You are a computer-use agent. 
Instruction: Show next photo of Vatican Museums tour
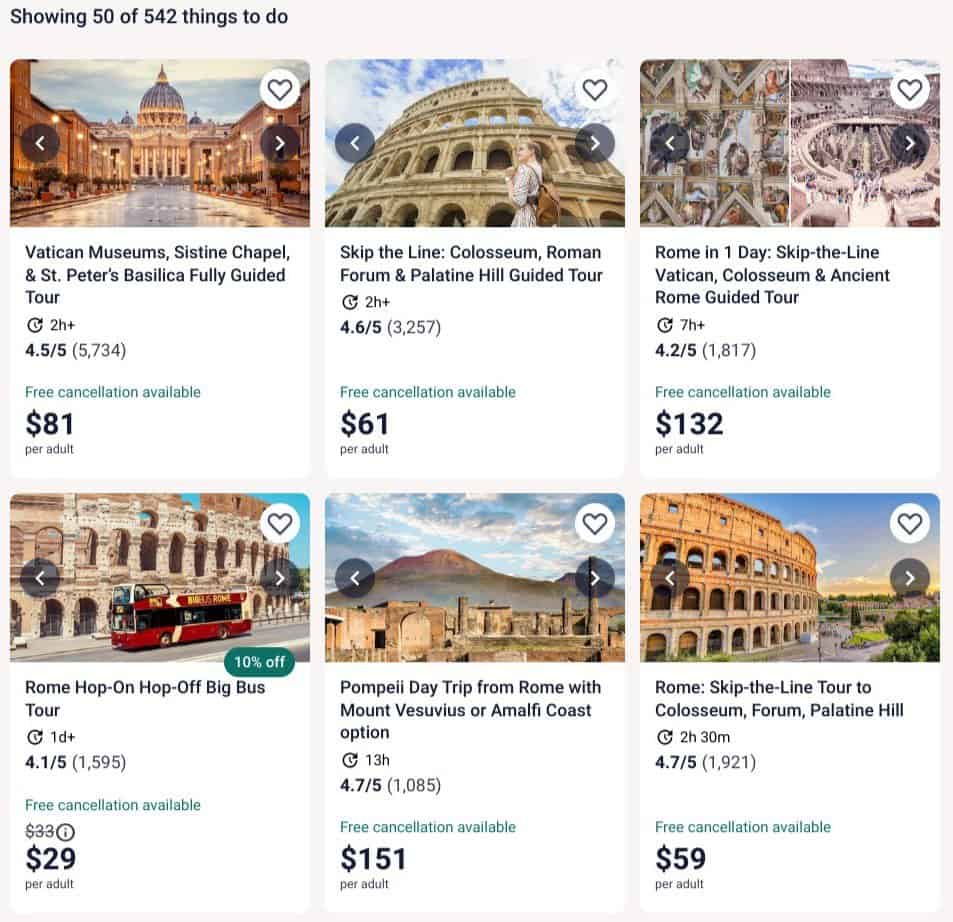point(280,143)
